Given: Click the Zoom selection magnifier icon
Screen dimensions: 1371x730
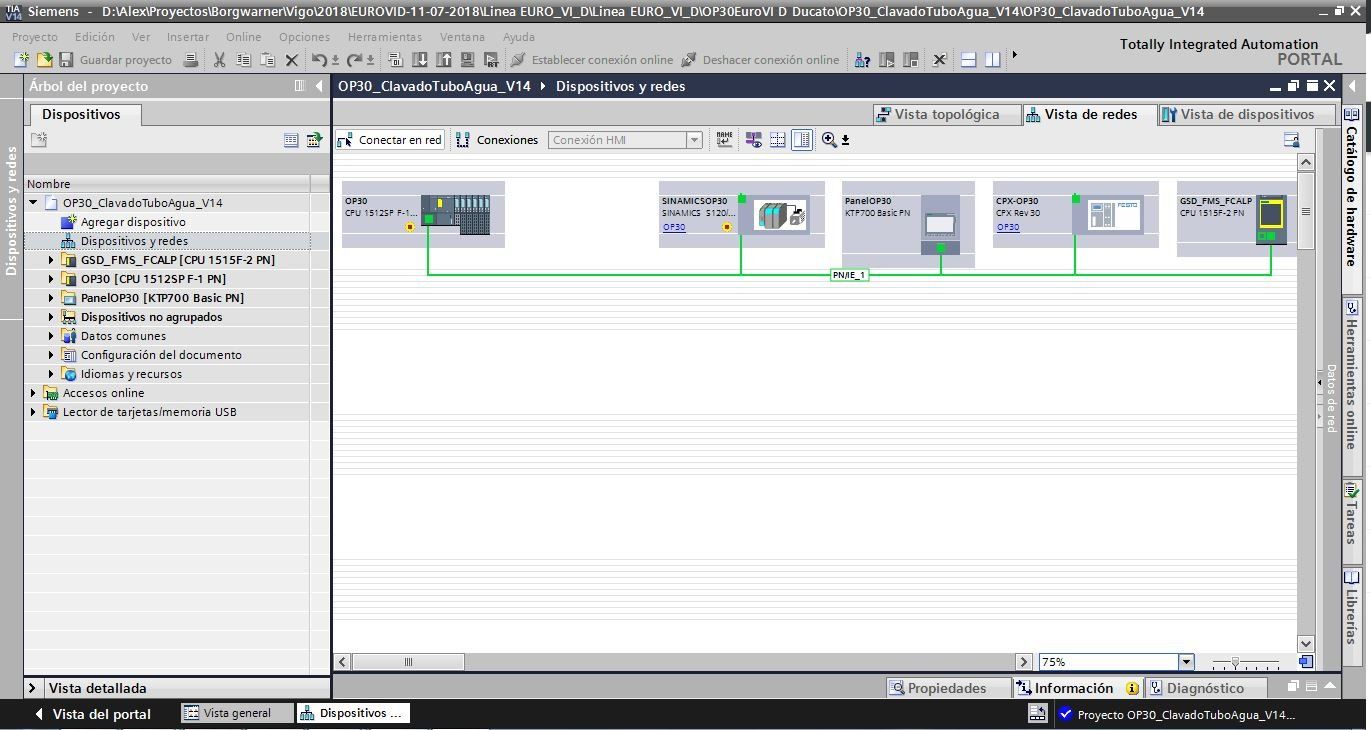Looking at the screenshot, I should coord(829,140).
